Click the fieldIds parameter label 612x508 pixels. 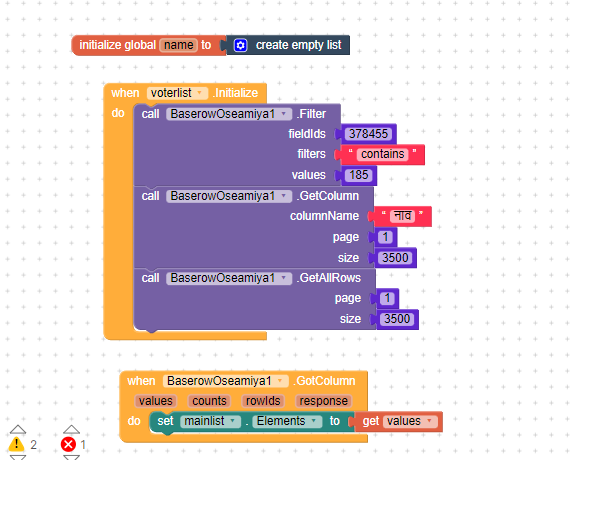point(307,134)
